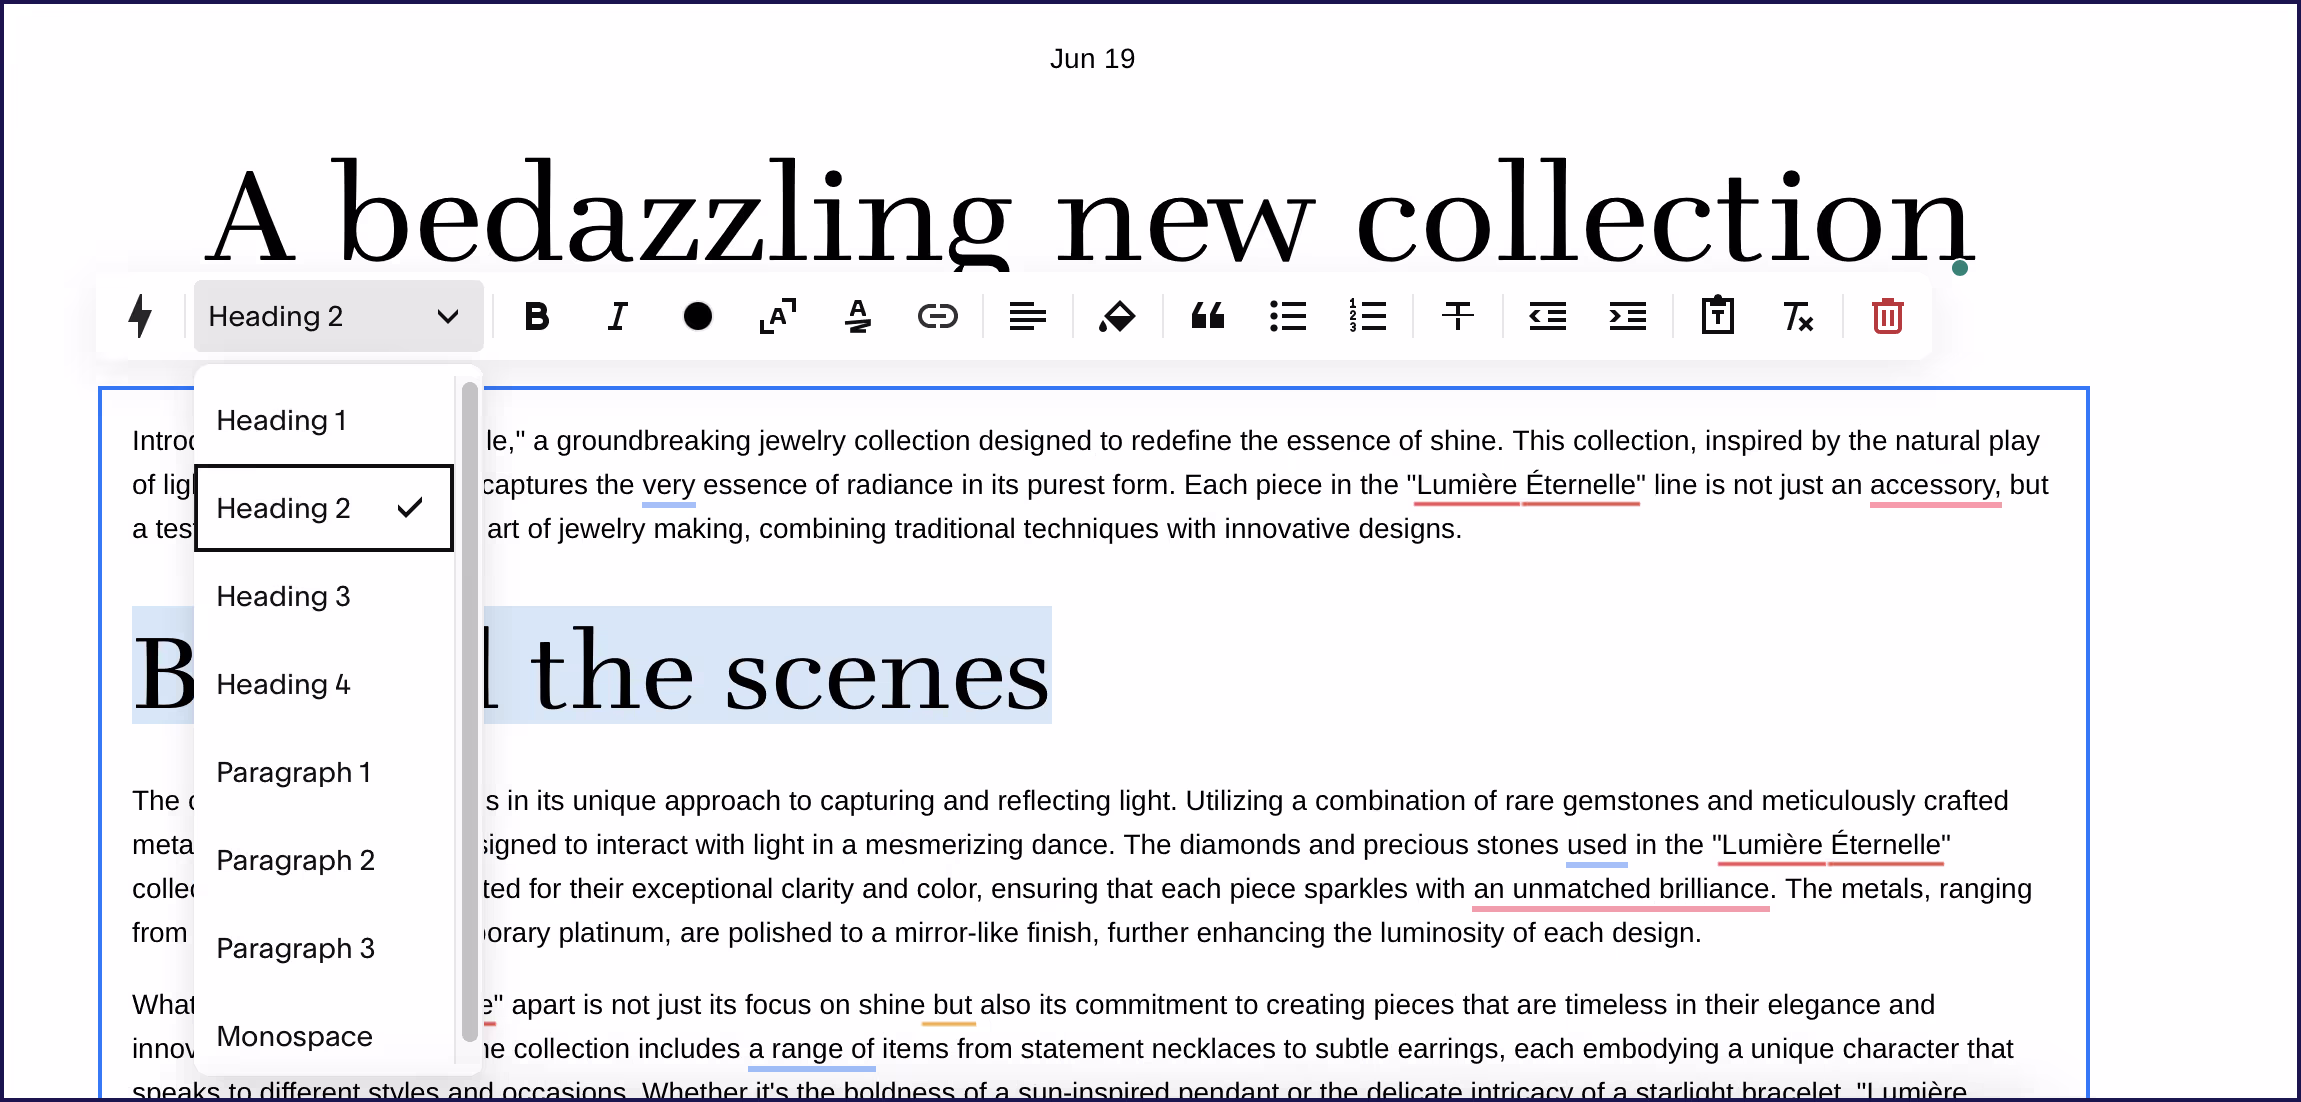This screenshot has width=2301, height=1102.
Task: Apply Paragraph 2 style
Action: [x=324, y=860]
